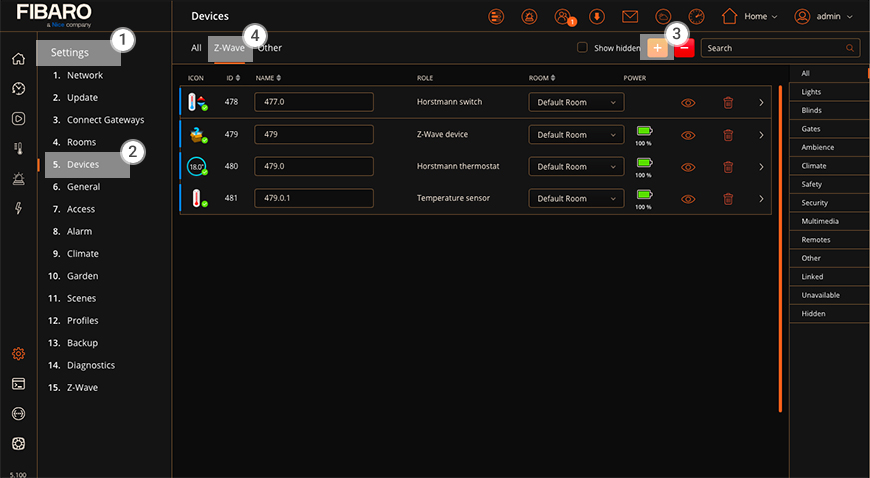The width and height of the screenshot is (870, 478).
Task: Click the alarm siren icon in left sidebar
Action: [x=18, y=178]
